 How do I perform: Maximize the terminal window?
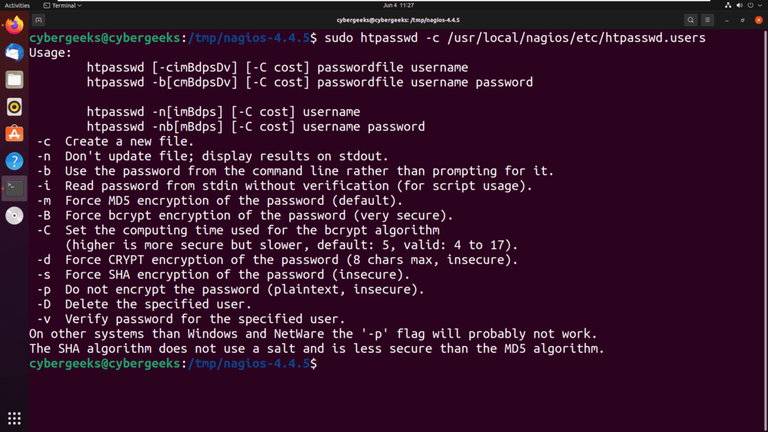point(741,20)
